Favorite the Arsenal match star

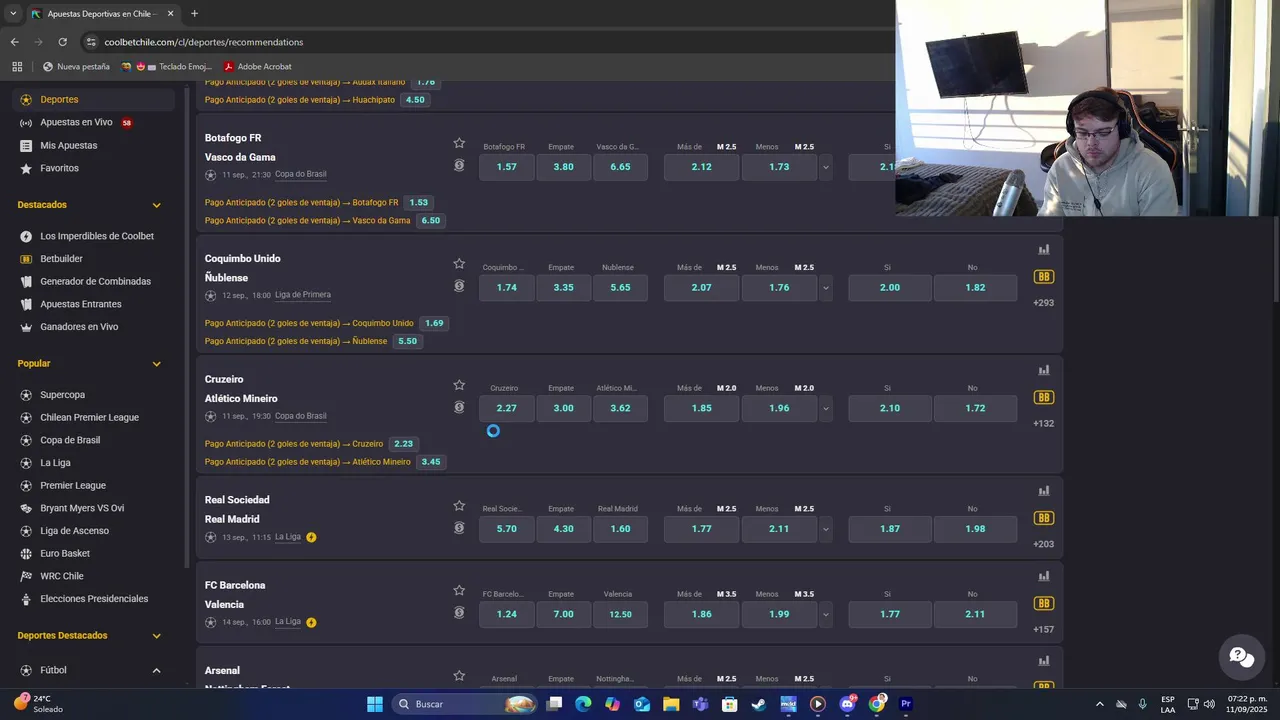459,676
